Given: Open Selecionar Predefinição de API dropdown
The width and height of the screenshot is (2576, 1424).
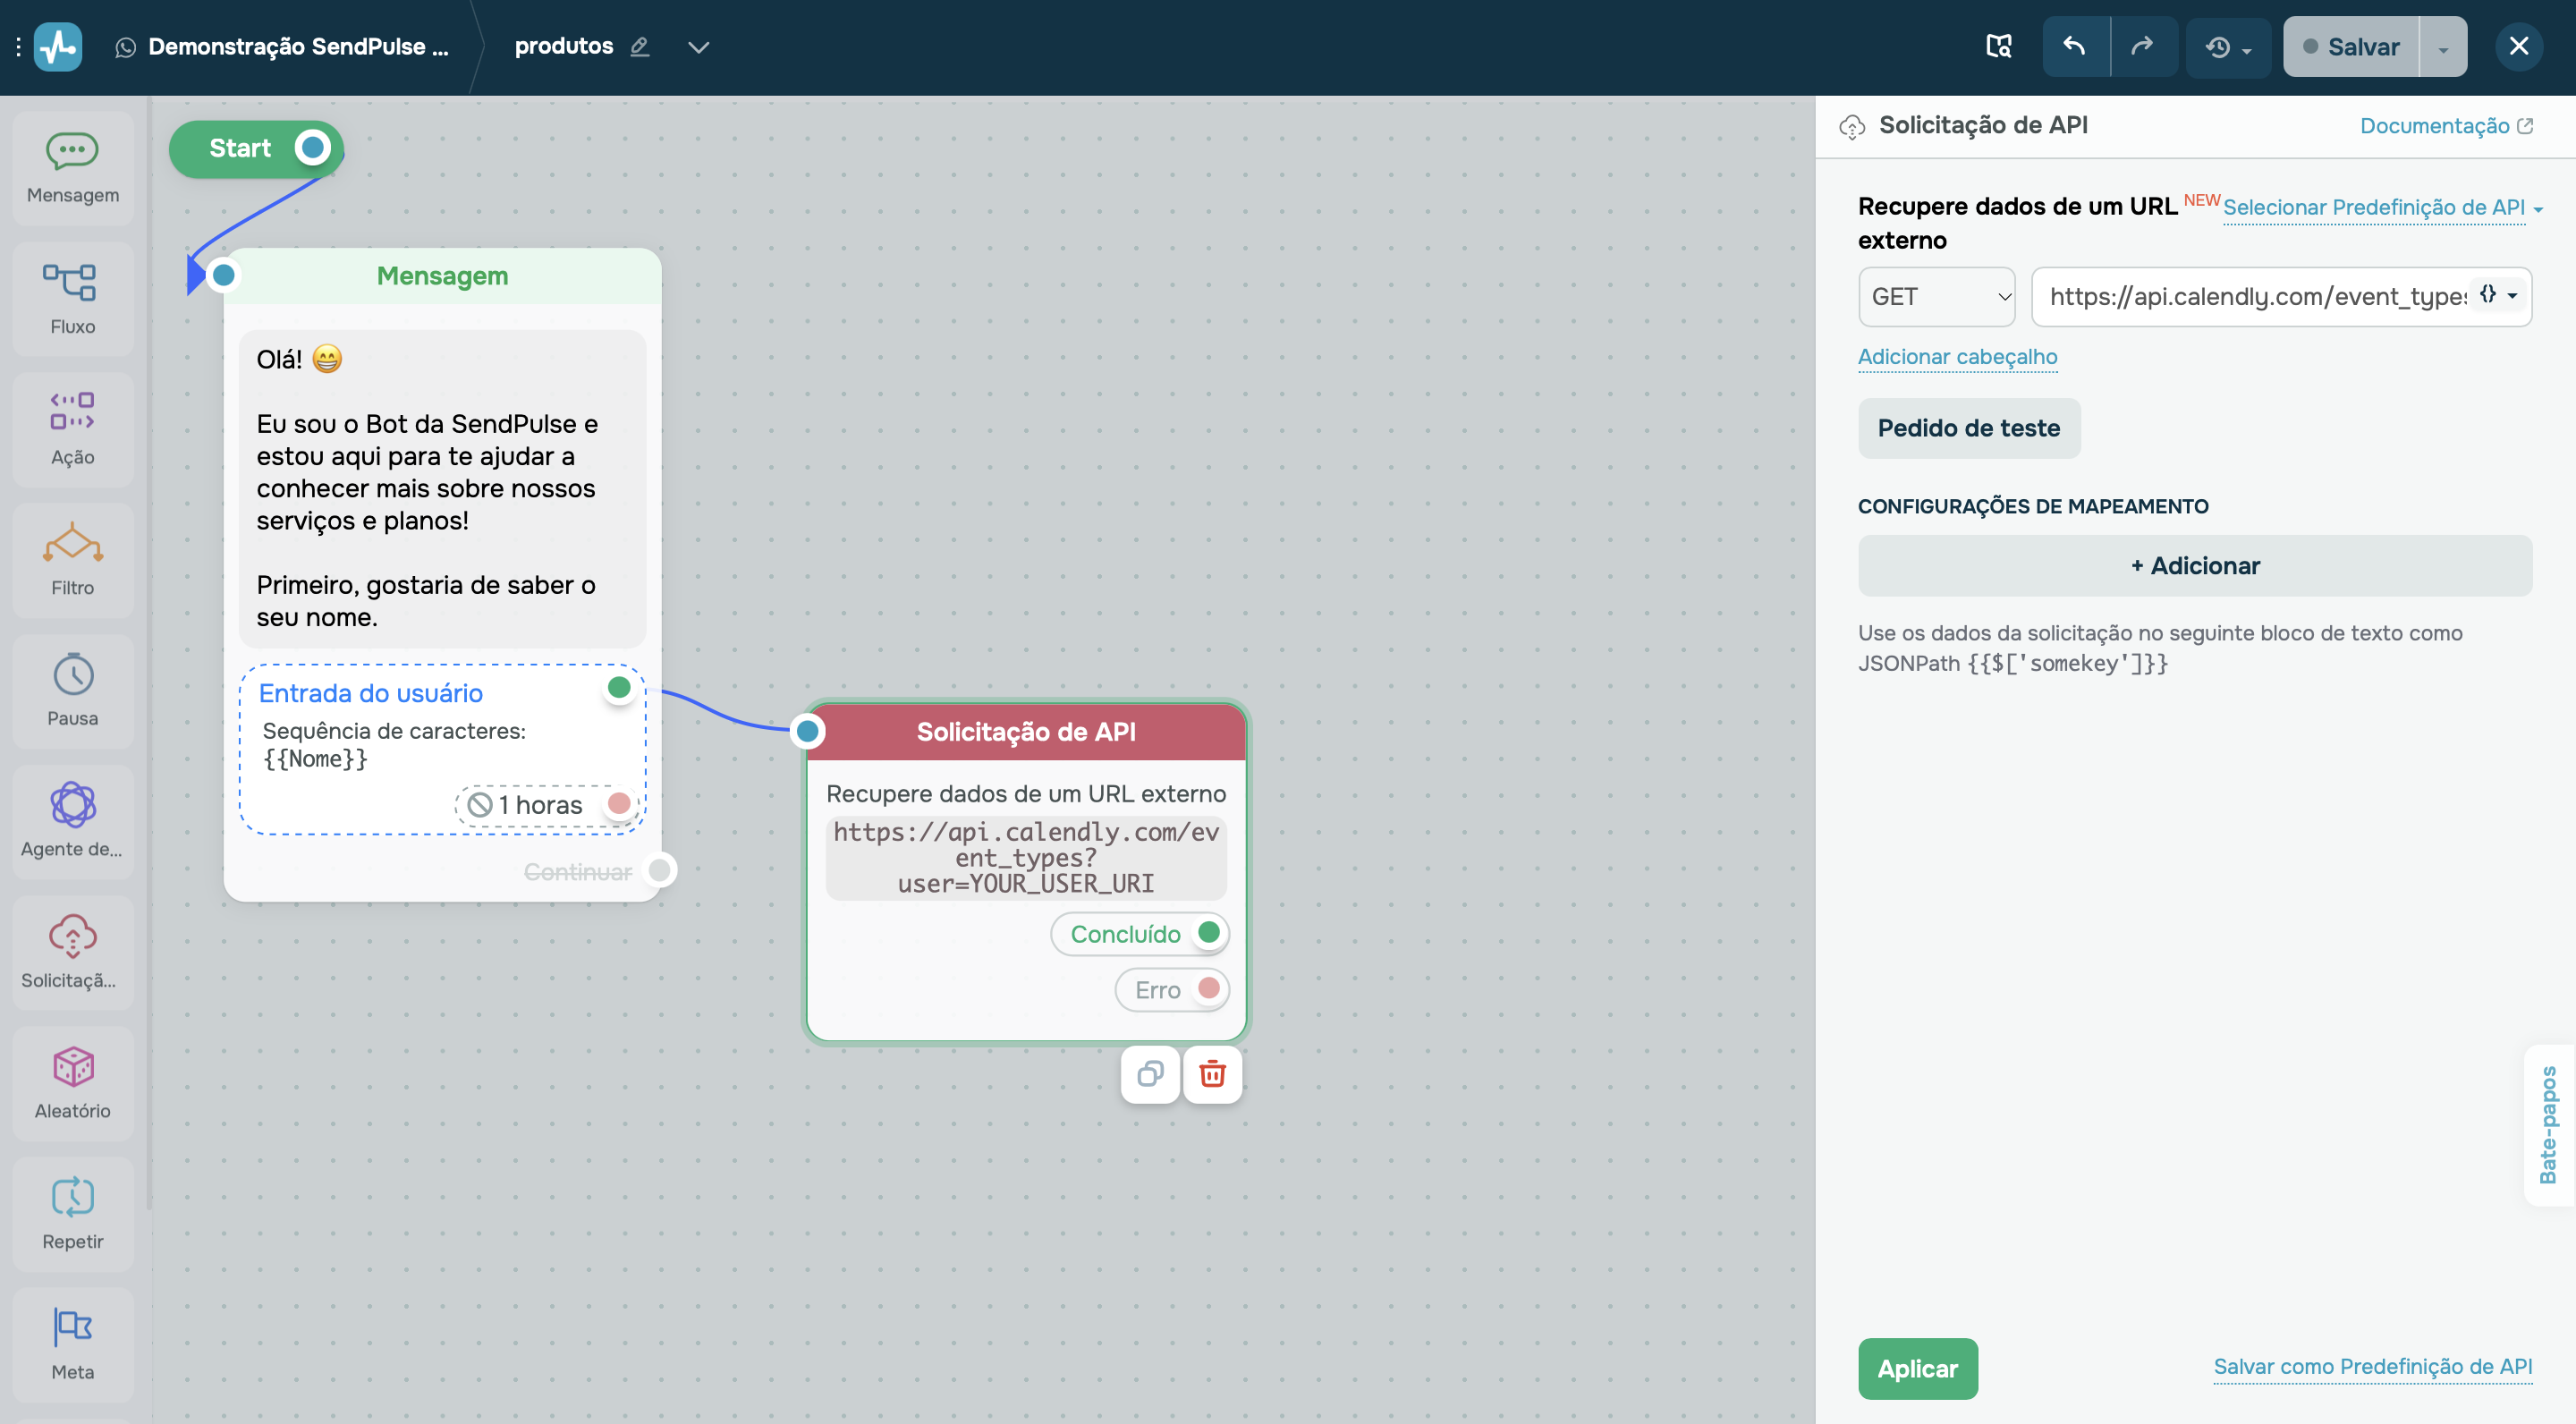Looking at the screenshot, I should [x=2382, y=208].
